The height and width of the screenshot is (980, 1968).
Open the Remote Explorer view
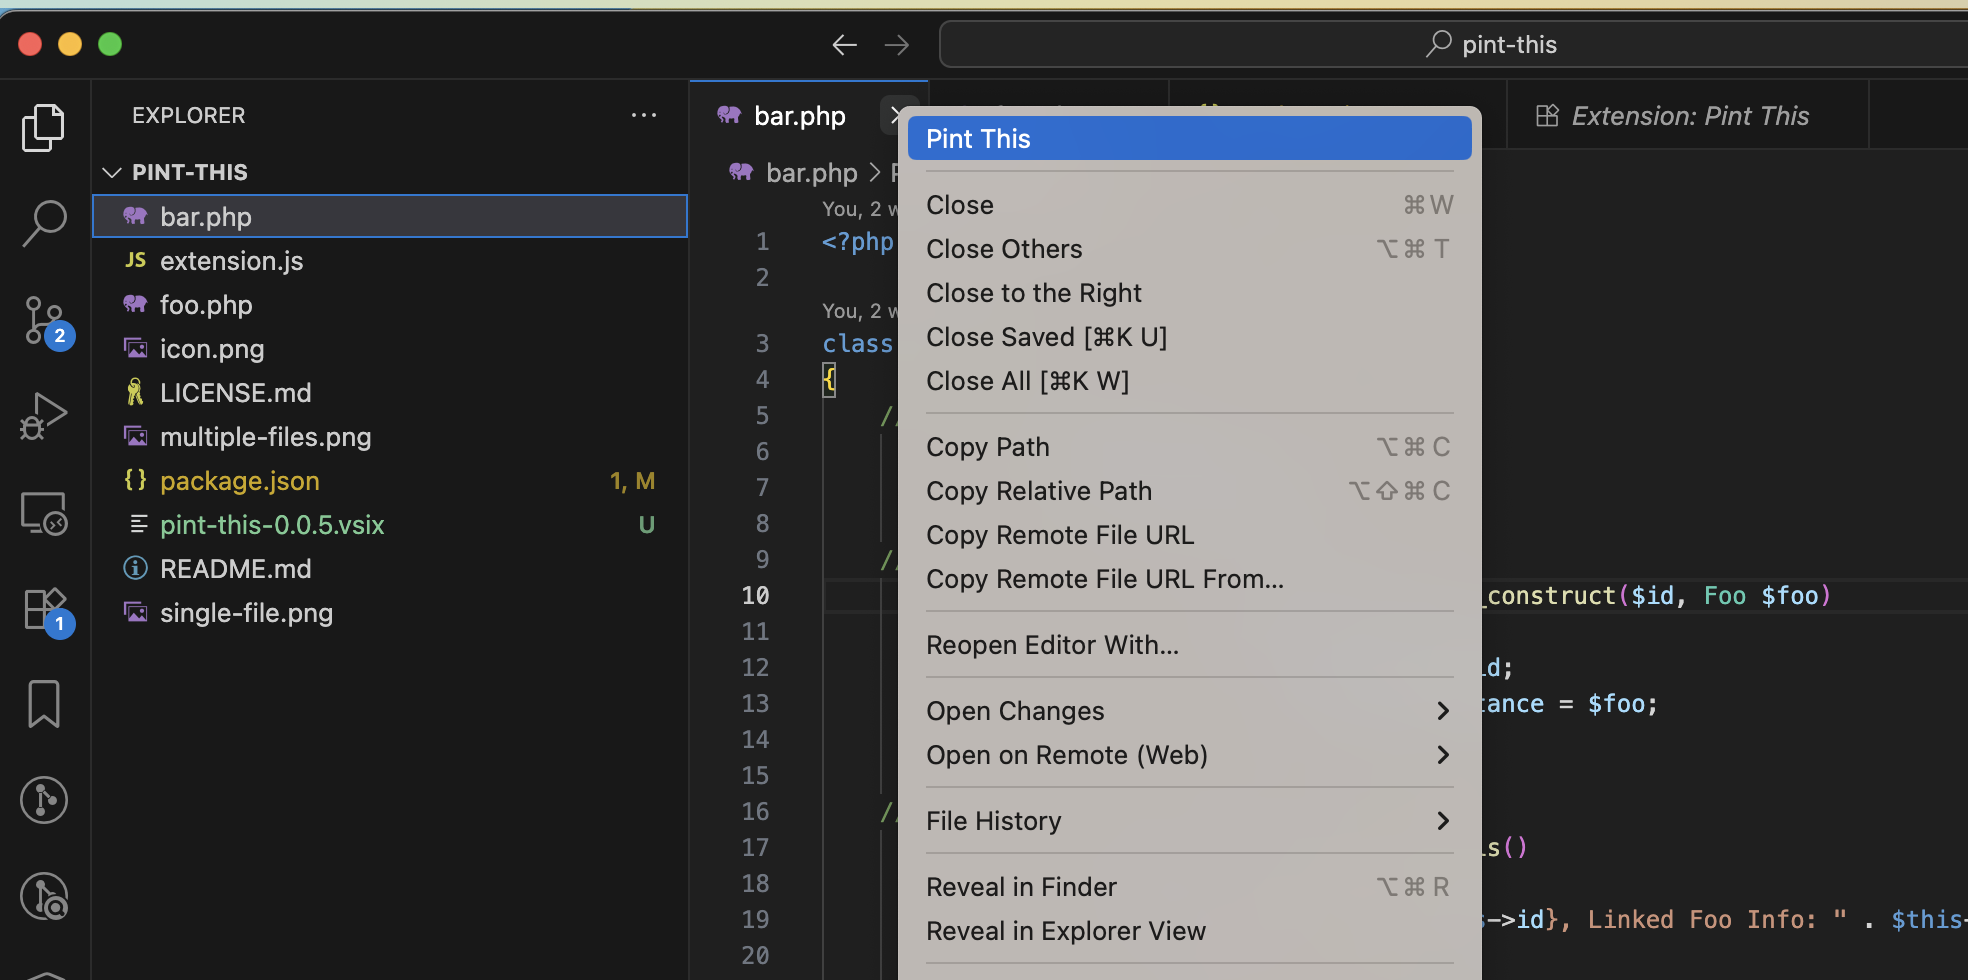point(44,513)
